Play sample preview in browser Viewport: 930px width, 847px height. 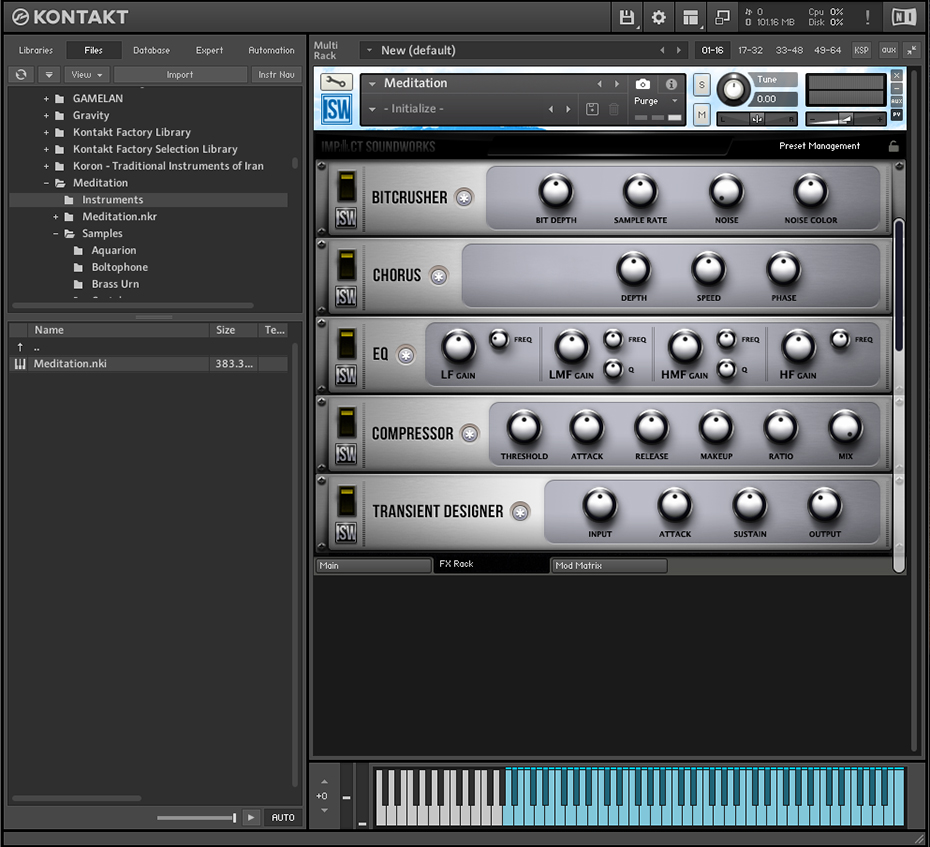click(251, 817)
